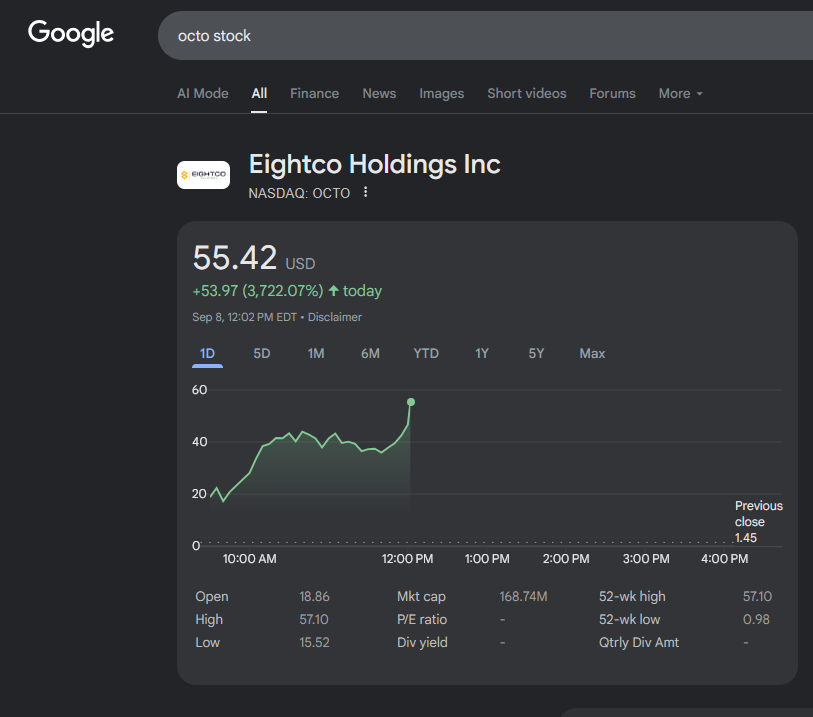Open the Short videos tab

click(526, 94)
